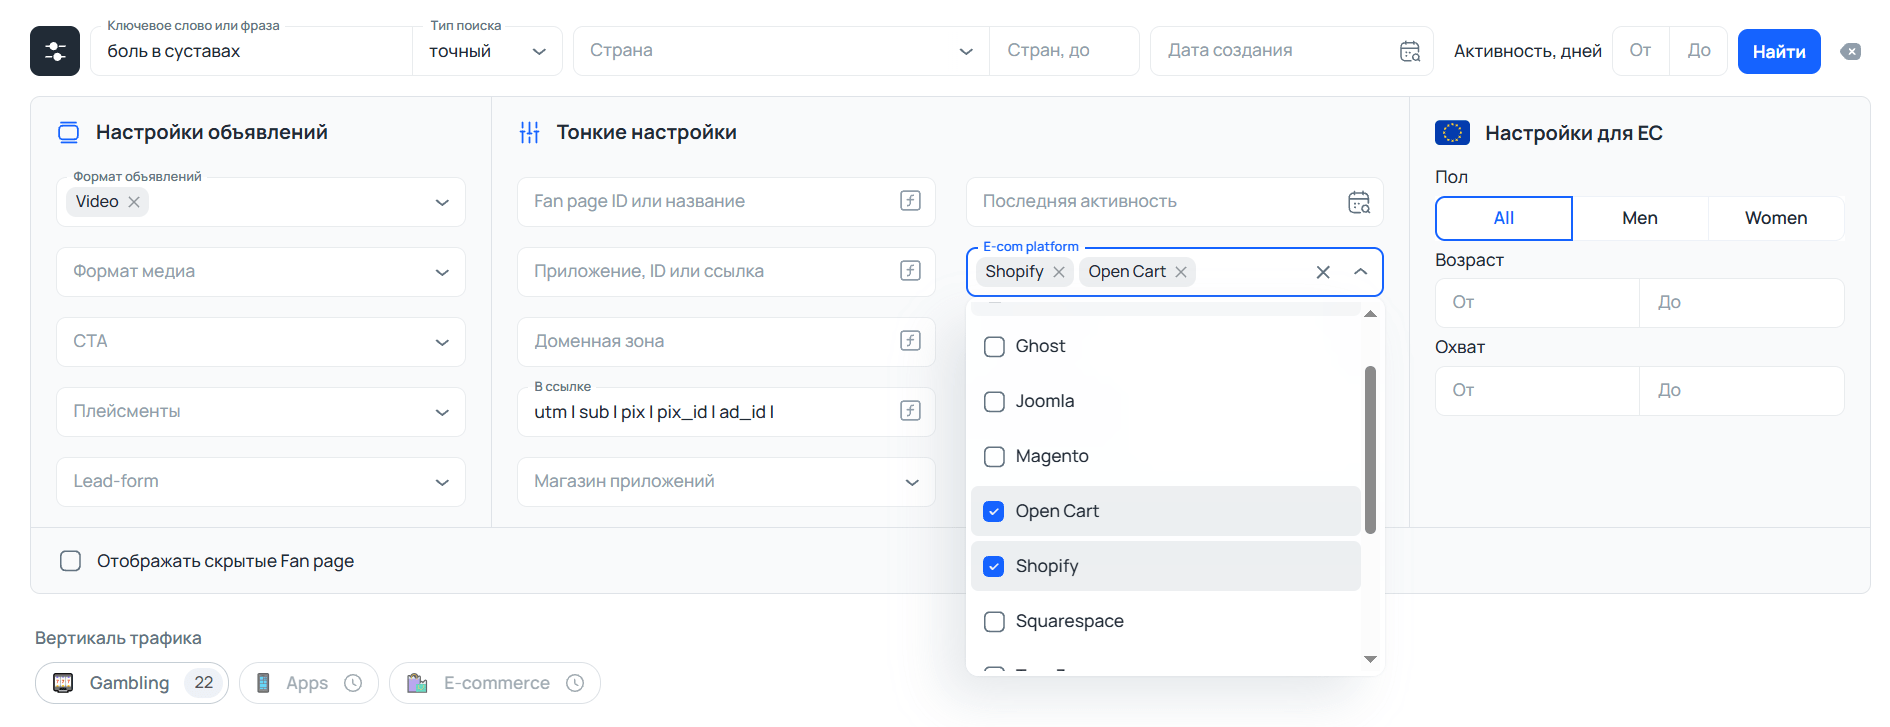
Task: Enable Отображать скрытые Fan page checkbox
Action: pyautogui.click(x=70, y=561)
